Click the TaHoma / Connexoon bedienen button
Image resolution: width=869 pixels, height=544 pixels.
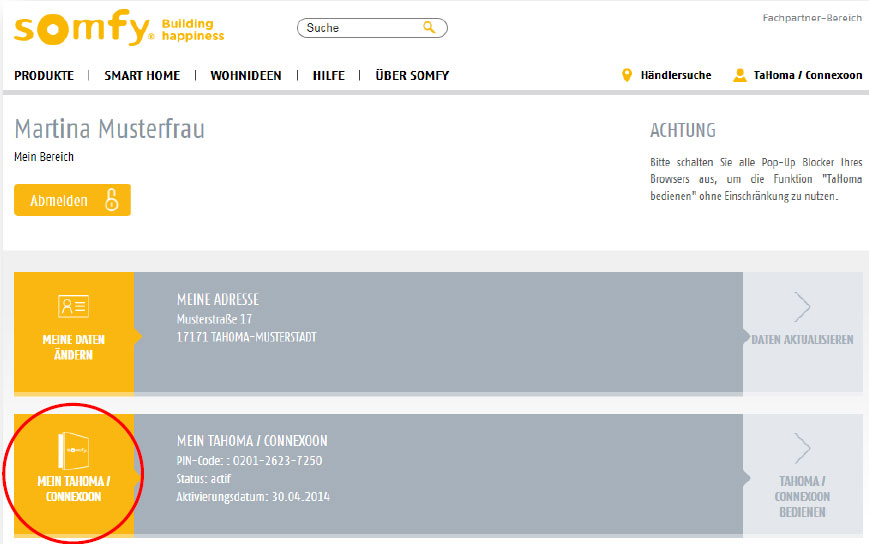coord(802,474)
